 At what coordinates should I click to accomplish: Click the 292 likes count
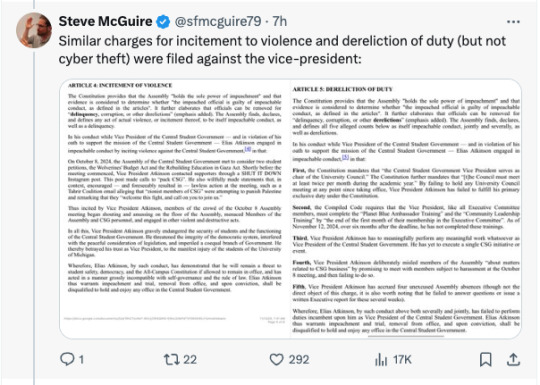[299, 360]
